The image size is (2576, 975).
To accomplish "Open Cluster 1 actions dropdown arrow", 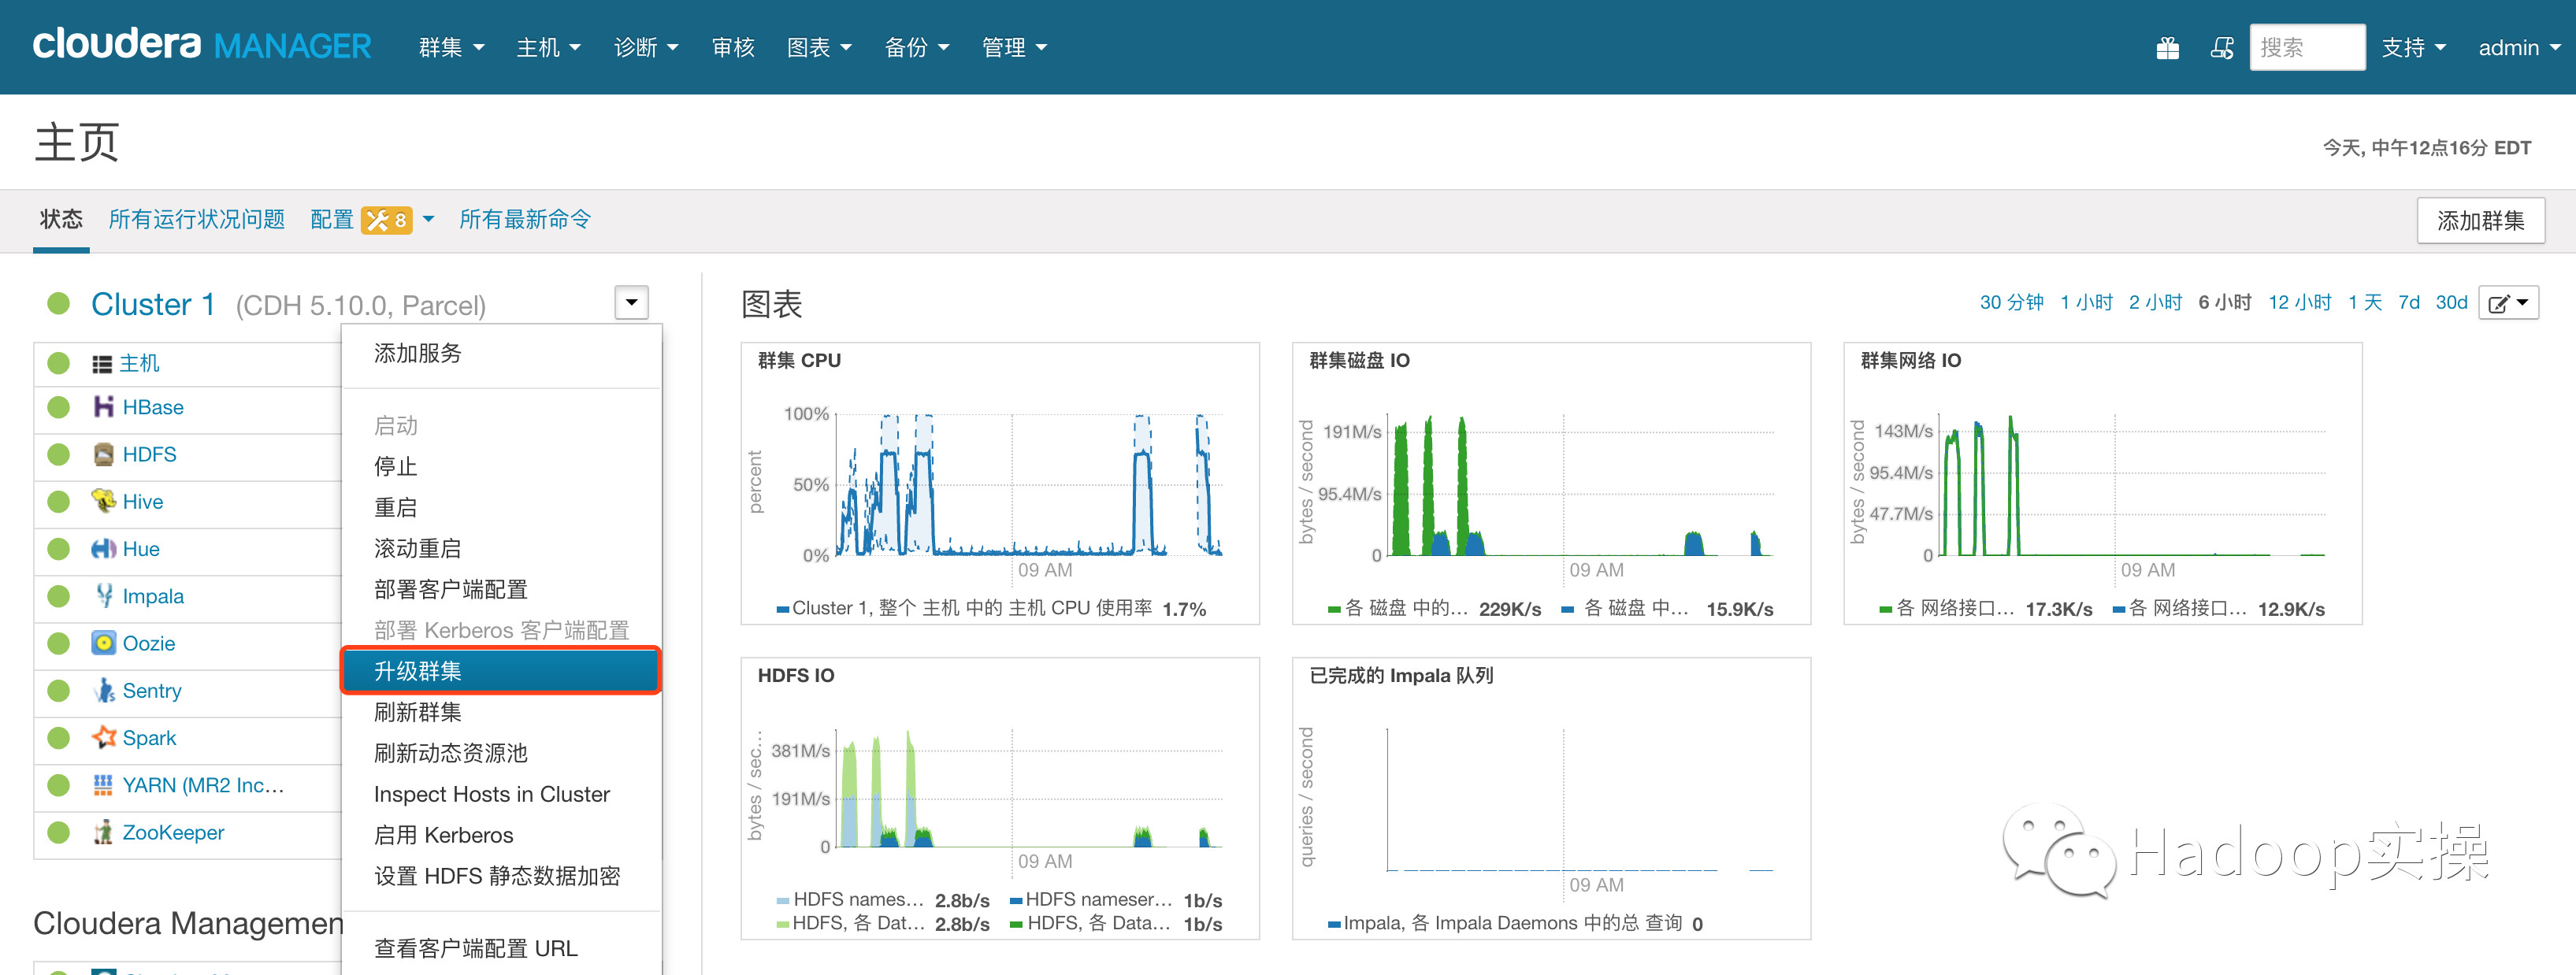I will tap(631, 302).
